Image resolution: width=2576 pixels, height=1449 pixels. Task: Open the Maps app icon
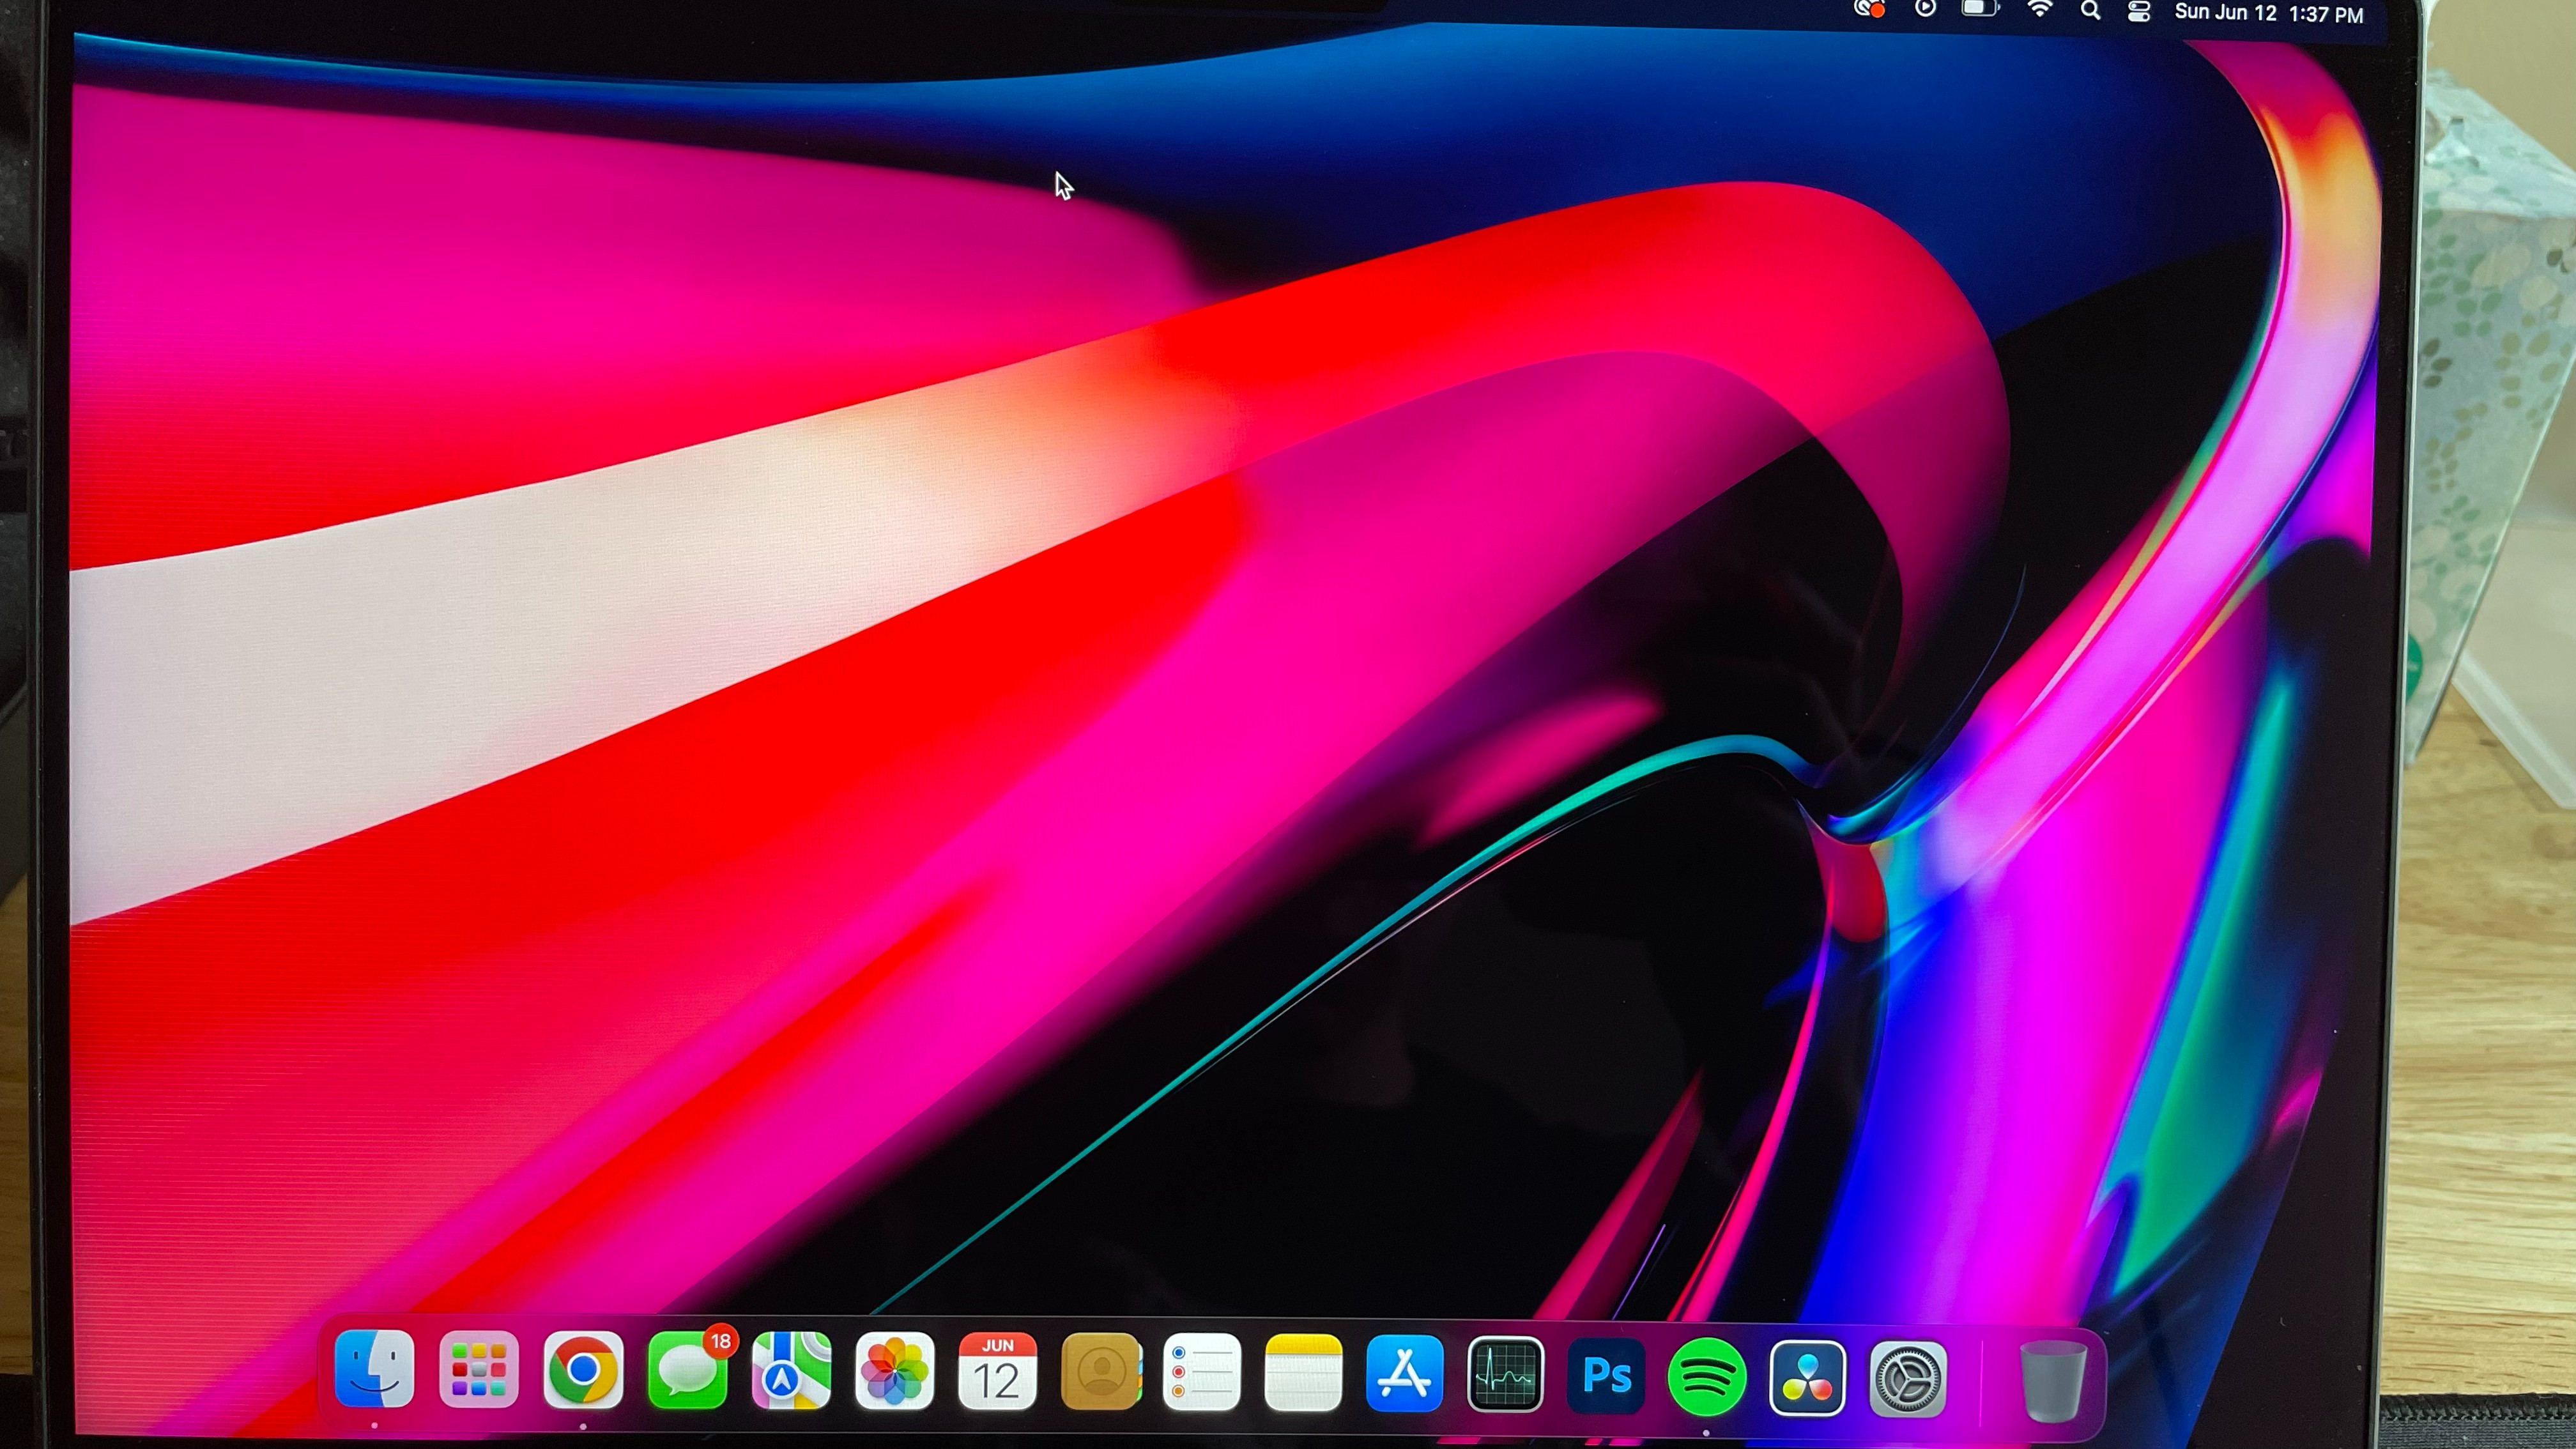(791, 1372)
